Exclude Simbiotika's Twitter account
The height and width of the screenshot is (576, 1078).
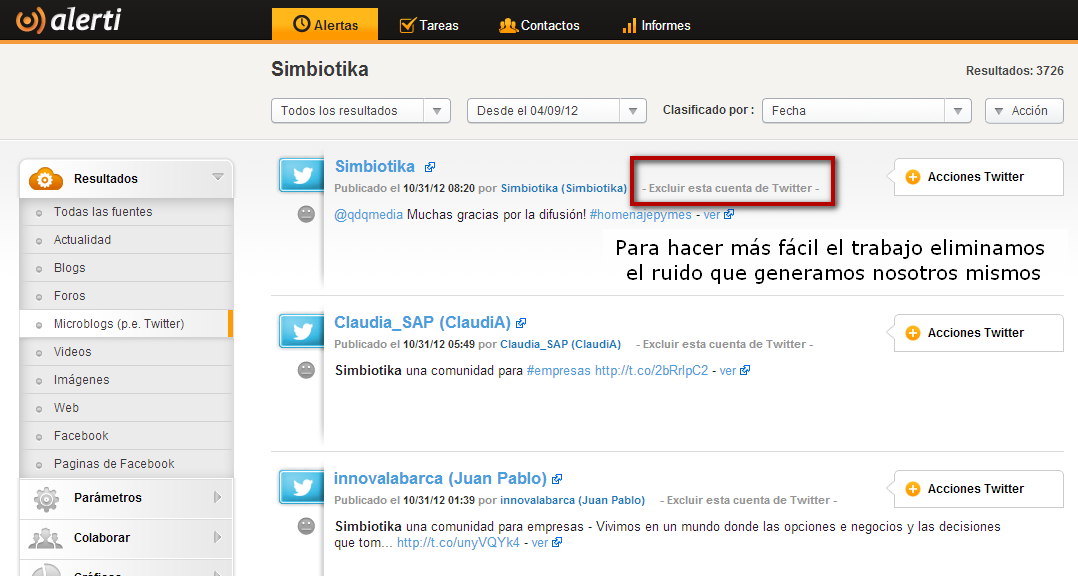tap(731, 188)
